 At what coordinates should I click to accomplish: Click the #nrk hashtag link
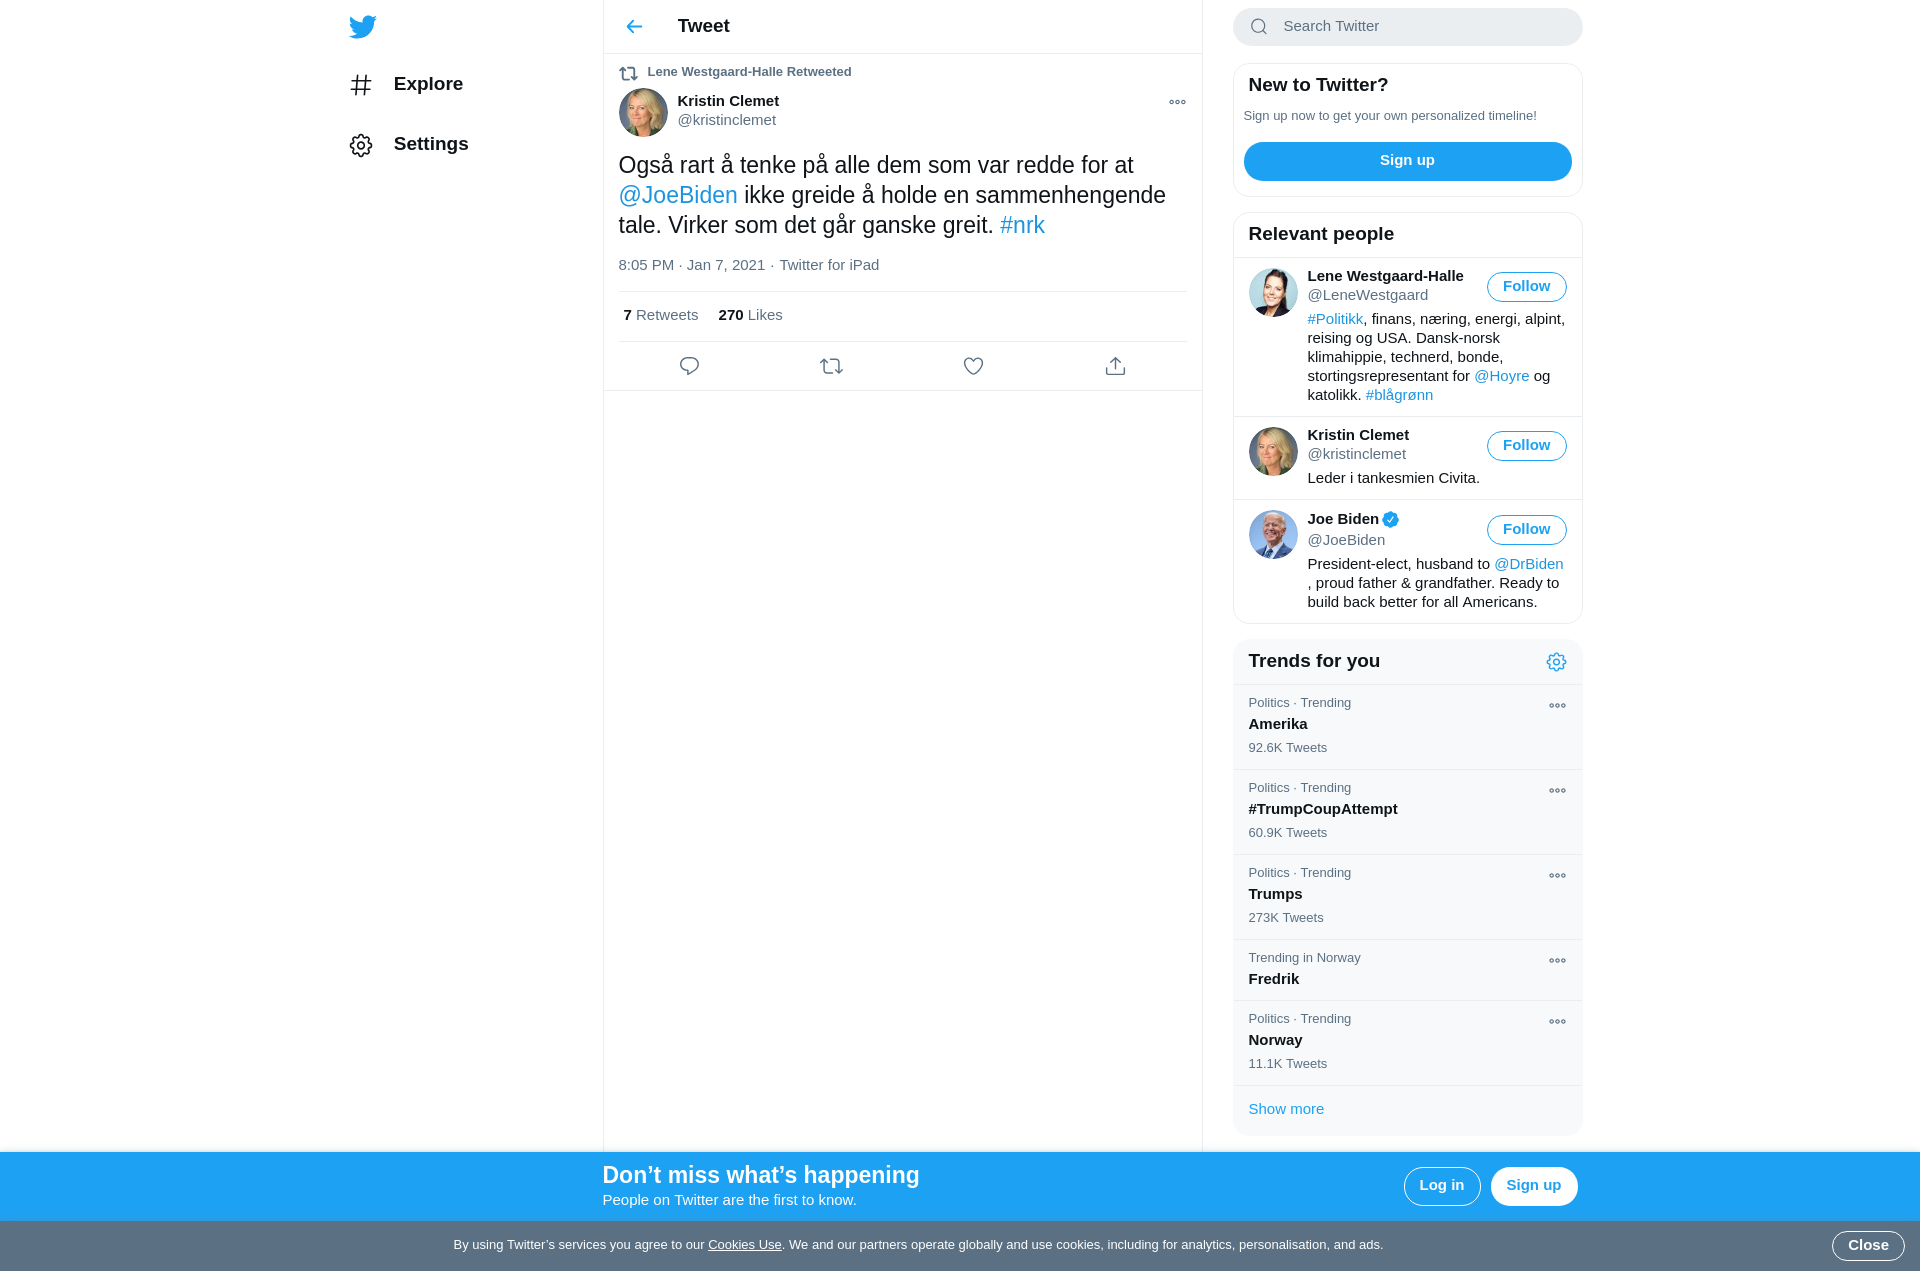click(1022, 225)
